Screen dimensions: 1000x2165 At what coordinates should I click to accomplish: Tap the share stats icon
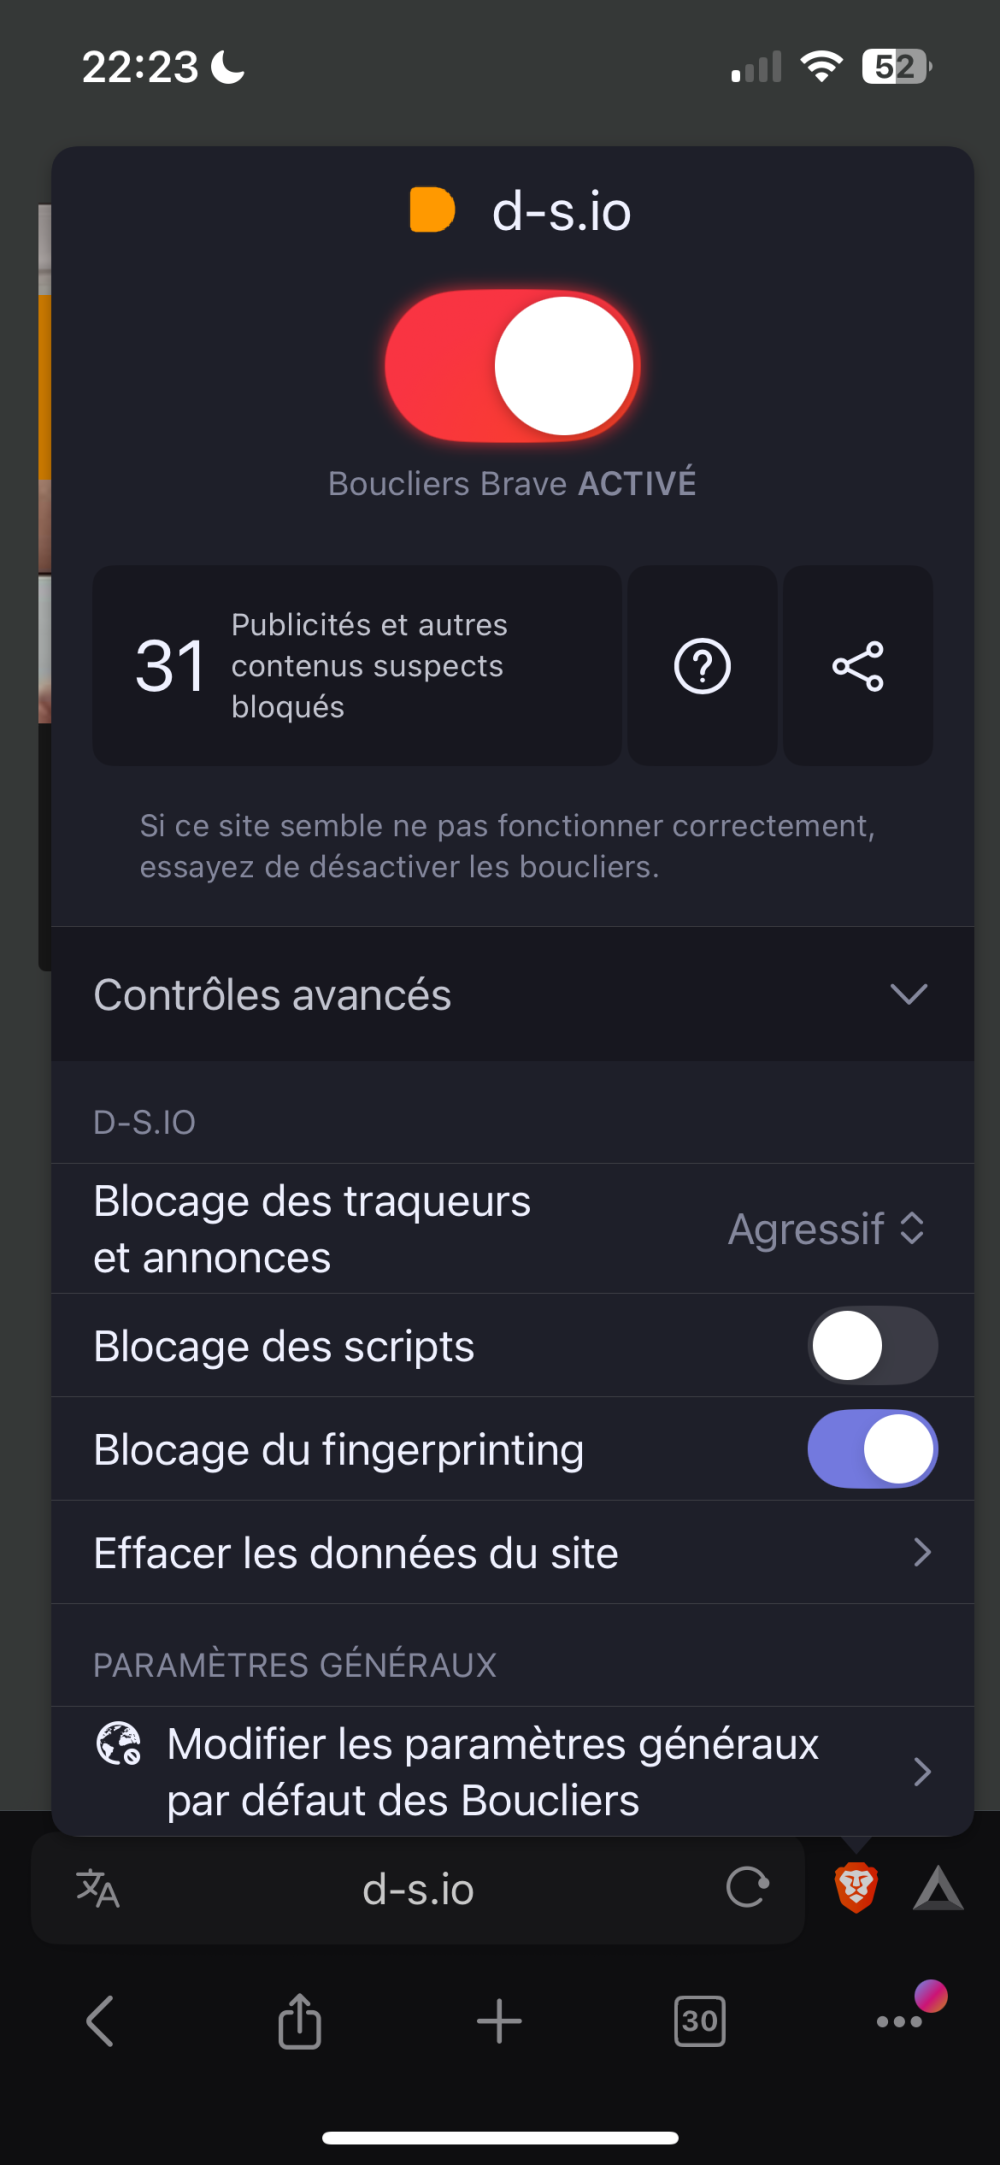858,666
